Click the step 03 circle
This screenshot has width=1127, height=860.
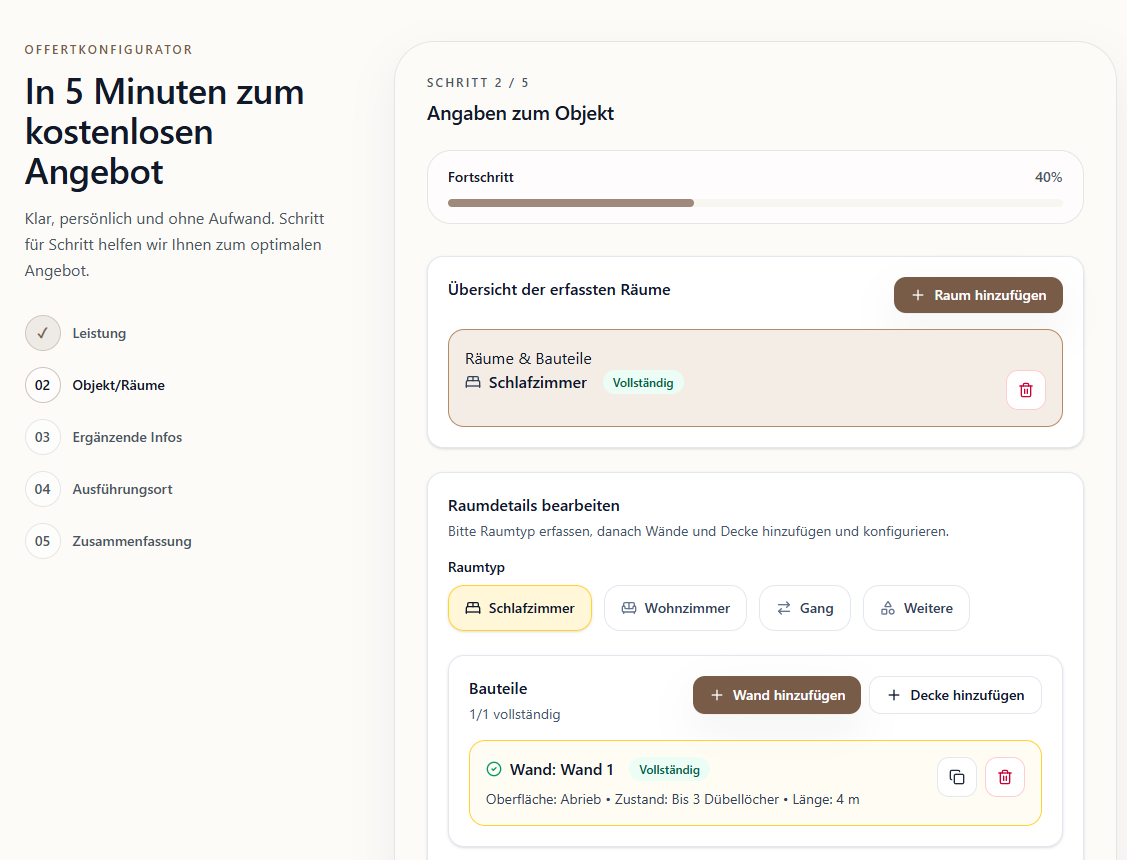[42, 437]
